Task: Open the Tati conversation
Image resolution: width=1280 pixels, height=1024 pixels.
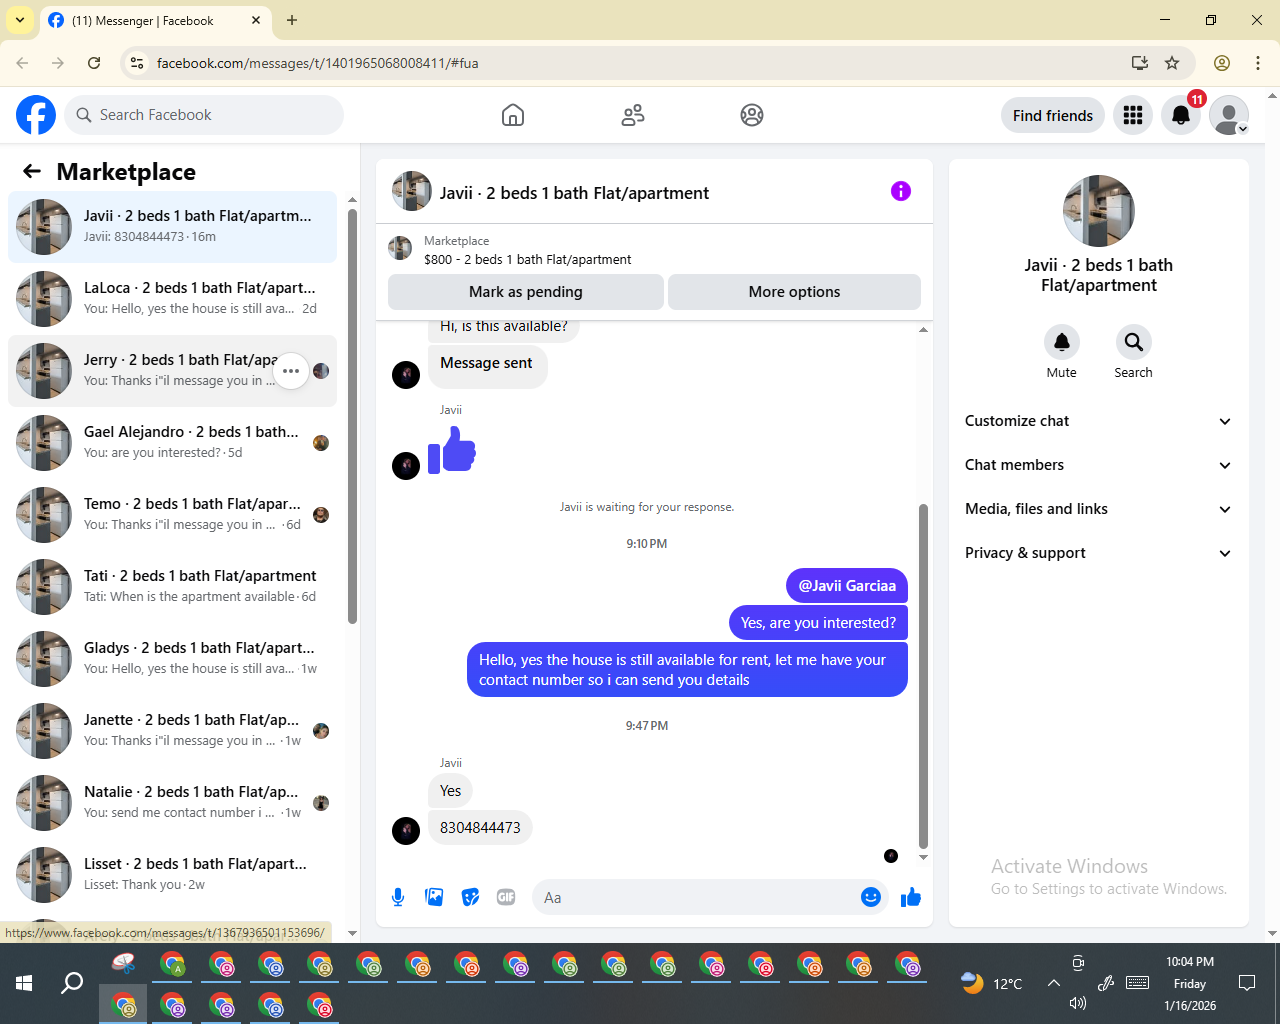Action: click(x=172, y=587)
